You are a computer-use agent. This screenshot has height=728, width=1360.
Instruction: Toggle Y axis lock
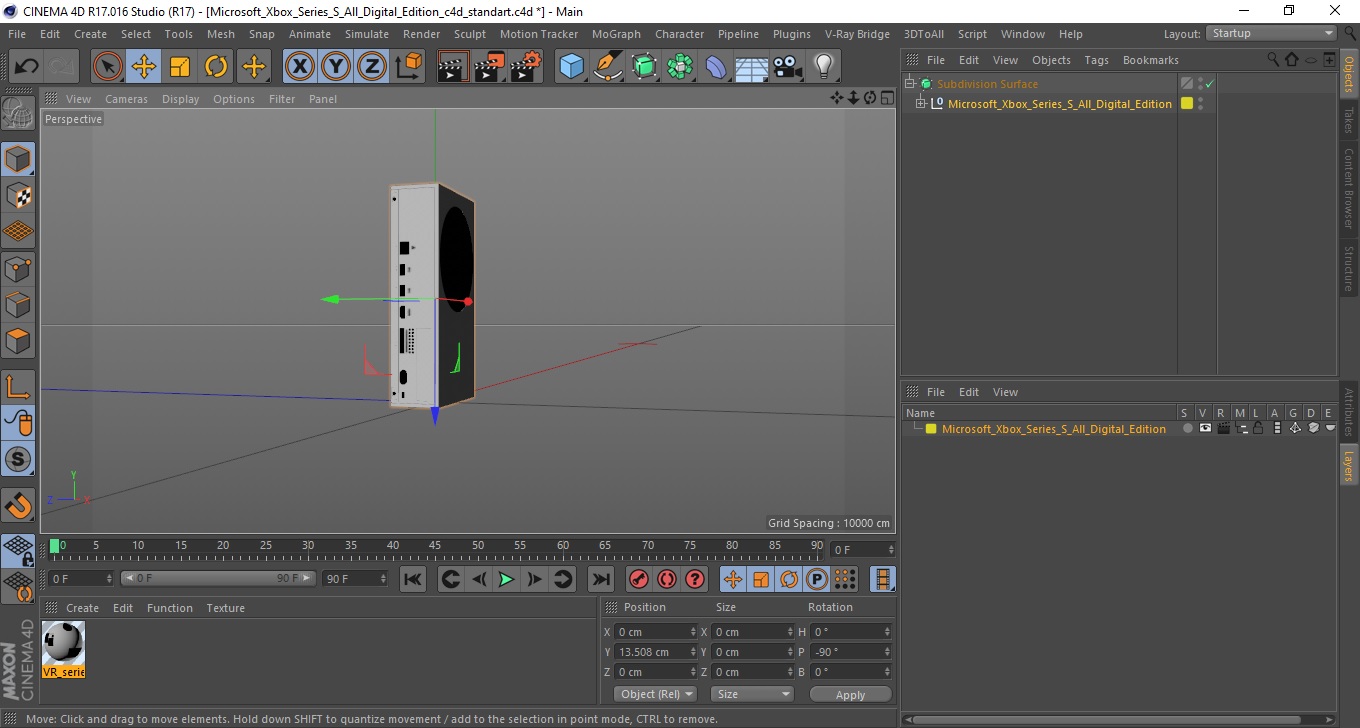click(336, 67)
